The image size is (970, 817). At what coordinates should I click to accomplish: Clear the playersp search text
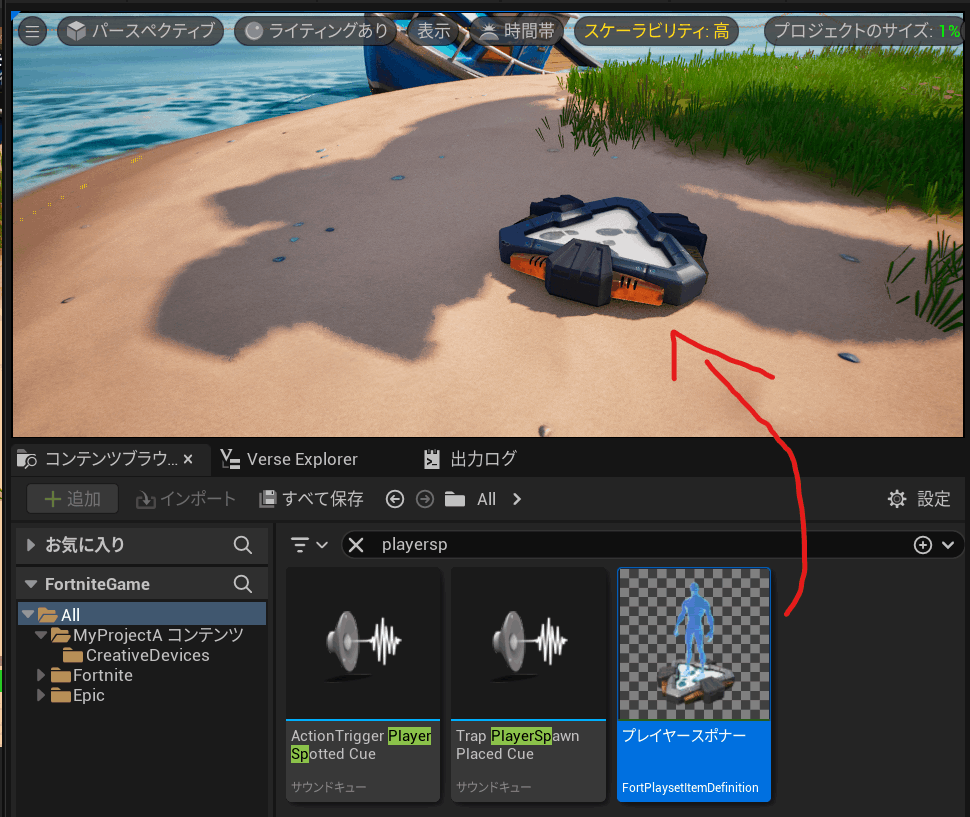(x=356, y=545)
